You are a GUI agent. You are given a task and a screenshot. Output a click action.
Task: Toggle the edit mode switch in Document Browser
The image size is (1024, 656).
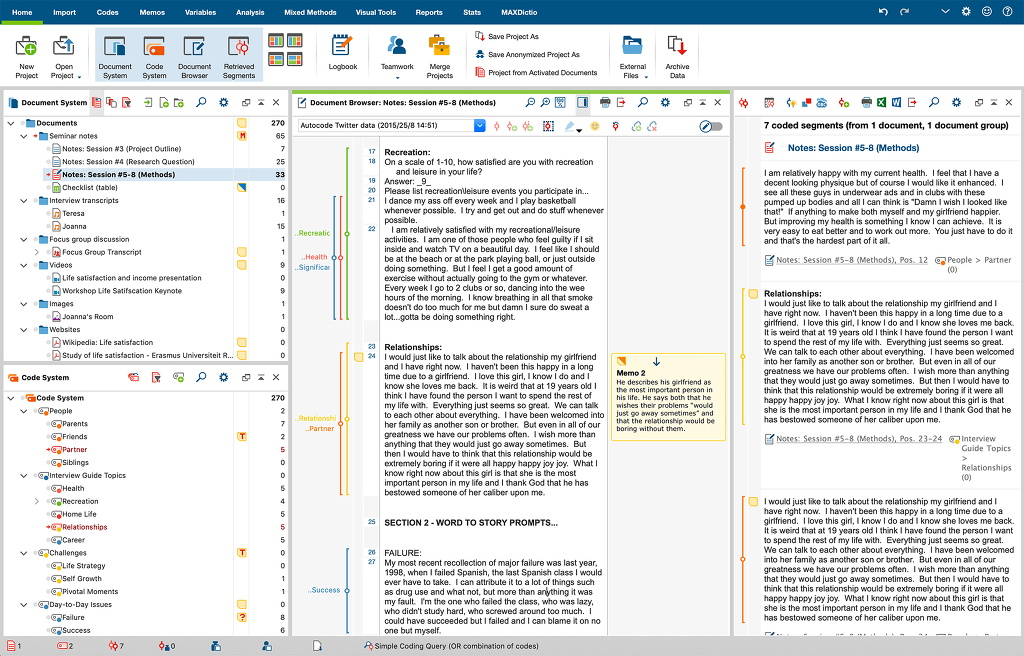(711, 126)
